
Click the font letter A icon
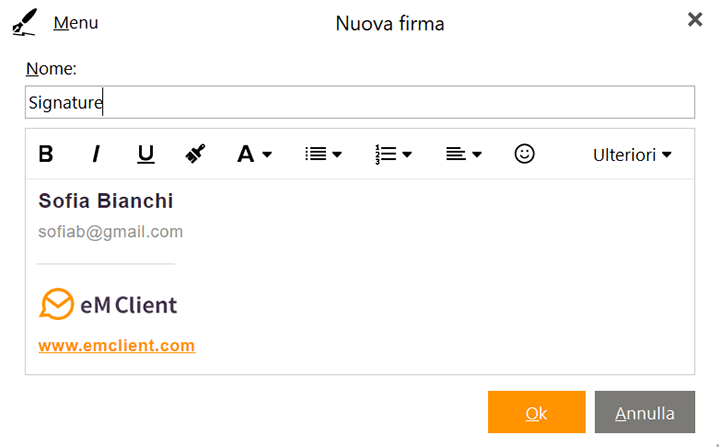click(x=246, y=154)
